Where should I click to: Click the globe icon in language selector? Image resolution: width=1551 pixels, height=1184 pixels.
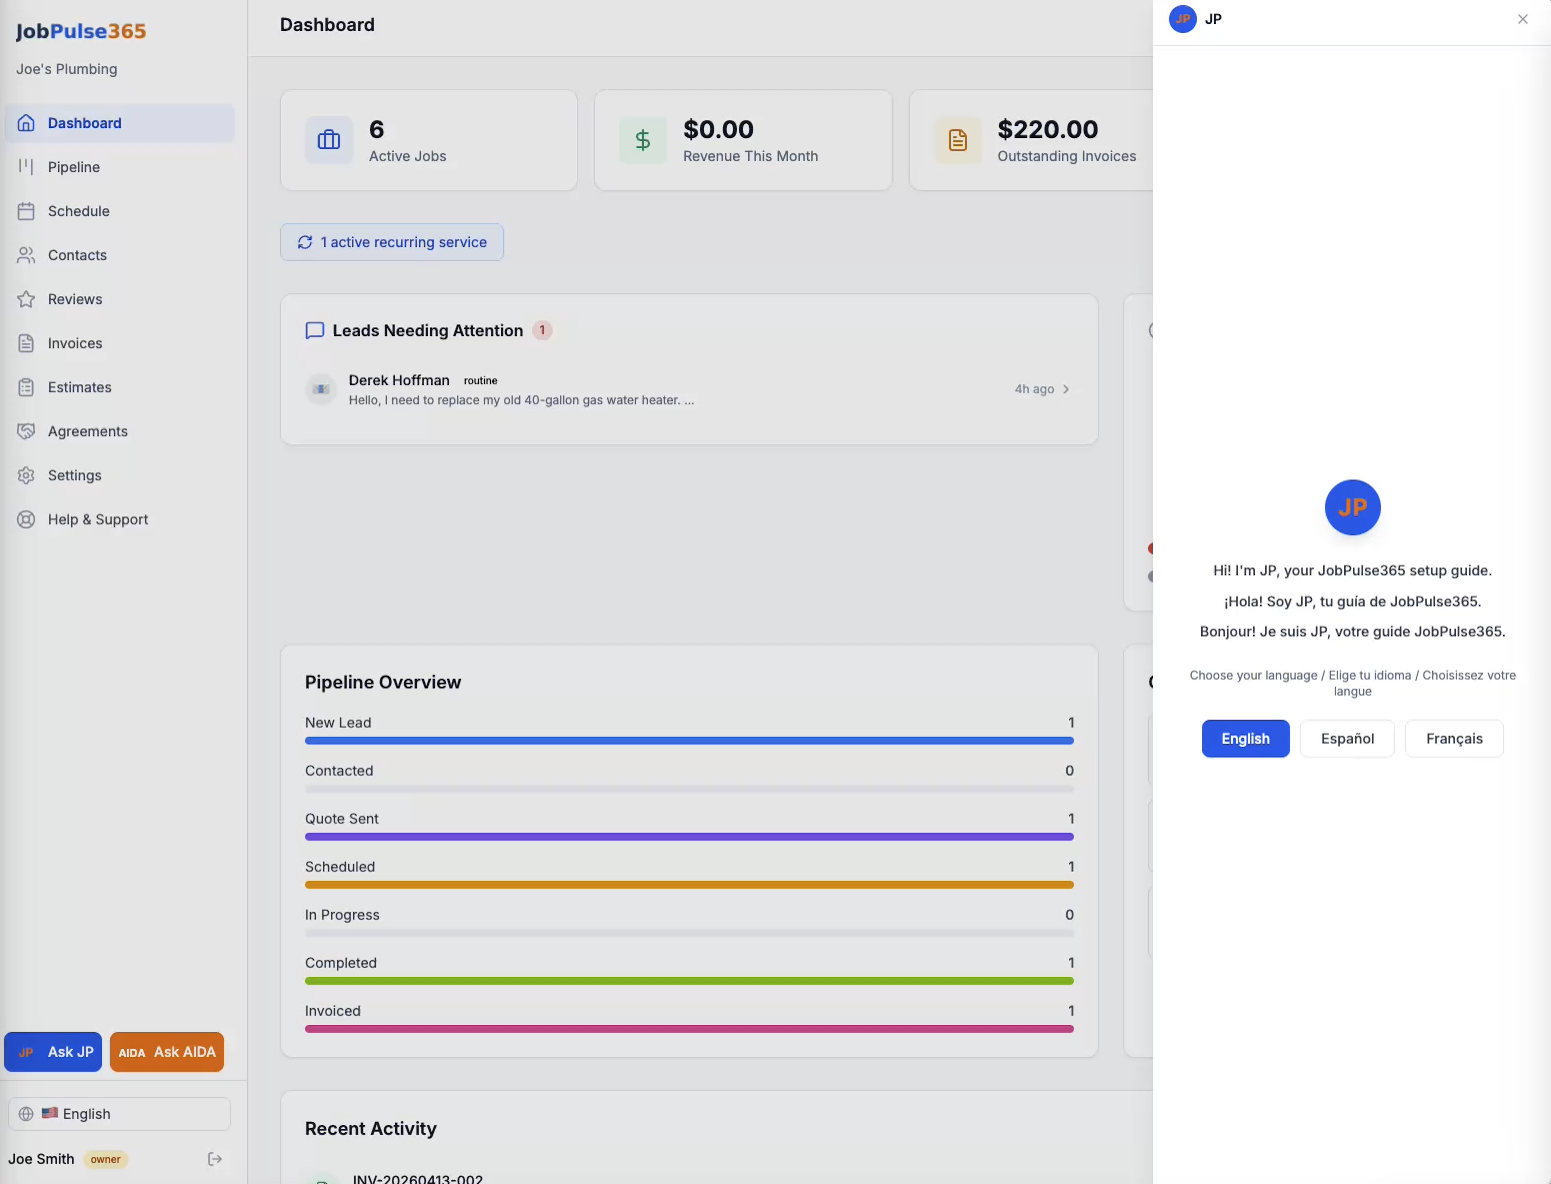26,1114
